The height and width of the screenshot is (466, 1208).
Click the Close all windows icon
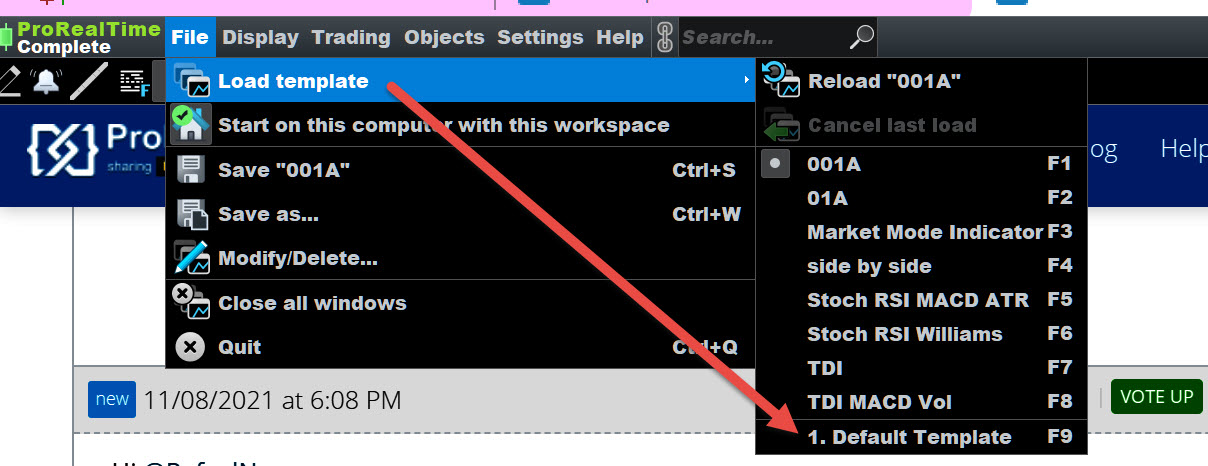(x=190, y=302)
